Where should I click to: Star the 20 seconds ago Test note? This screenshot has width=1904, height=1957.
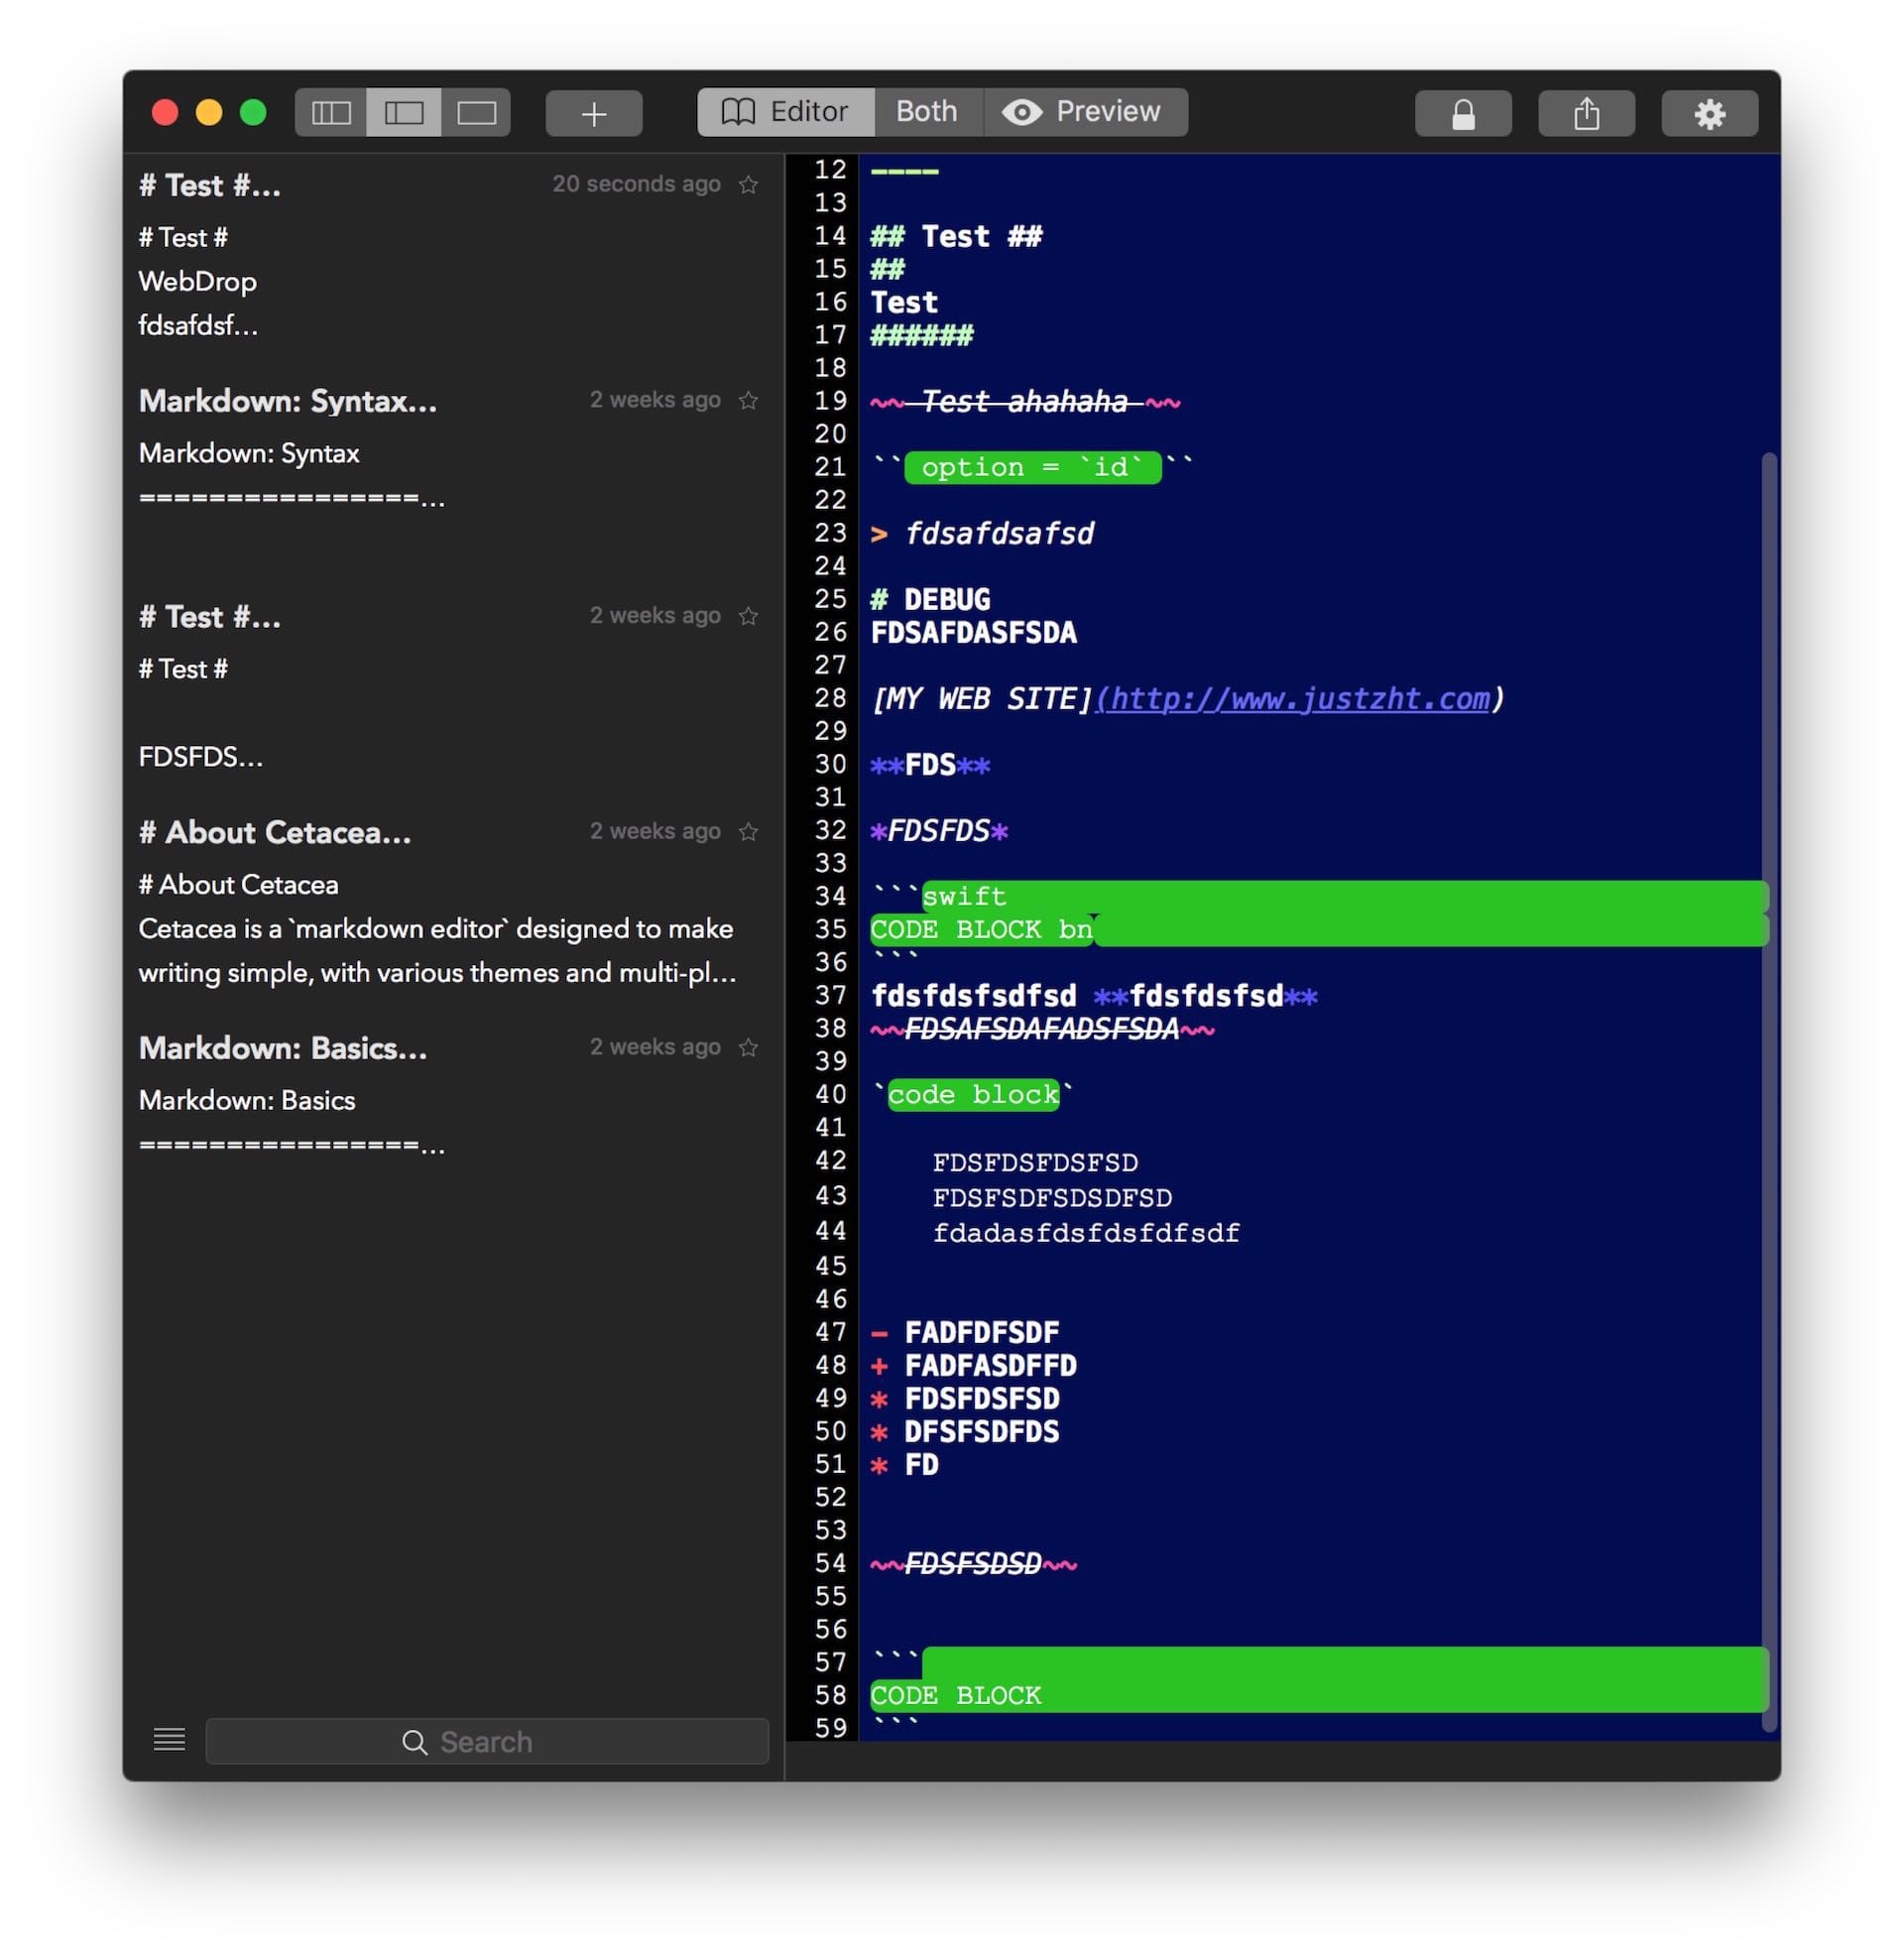748,185
